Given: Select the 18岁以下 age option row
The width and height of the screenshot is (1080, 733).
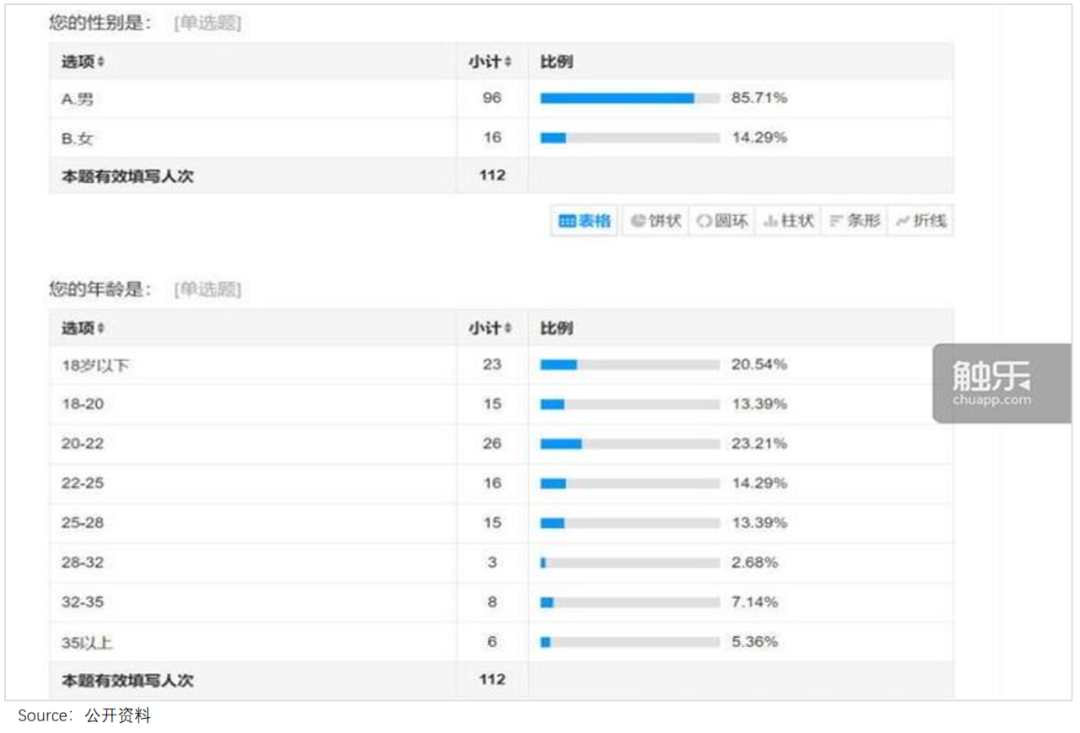Looking at the screenshot, I should (95, 365).
